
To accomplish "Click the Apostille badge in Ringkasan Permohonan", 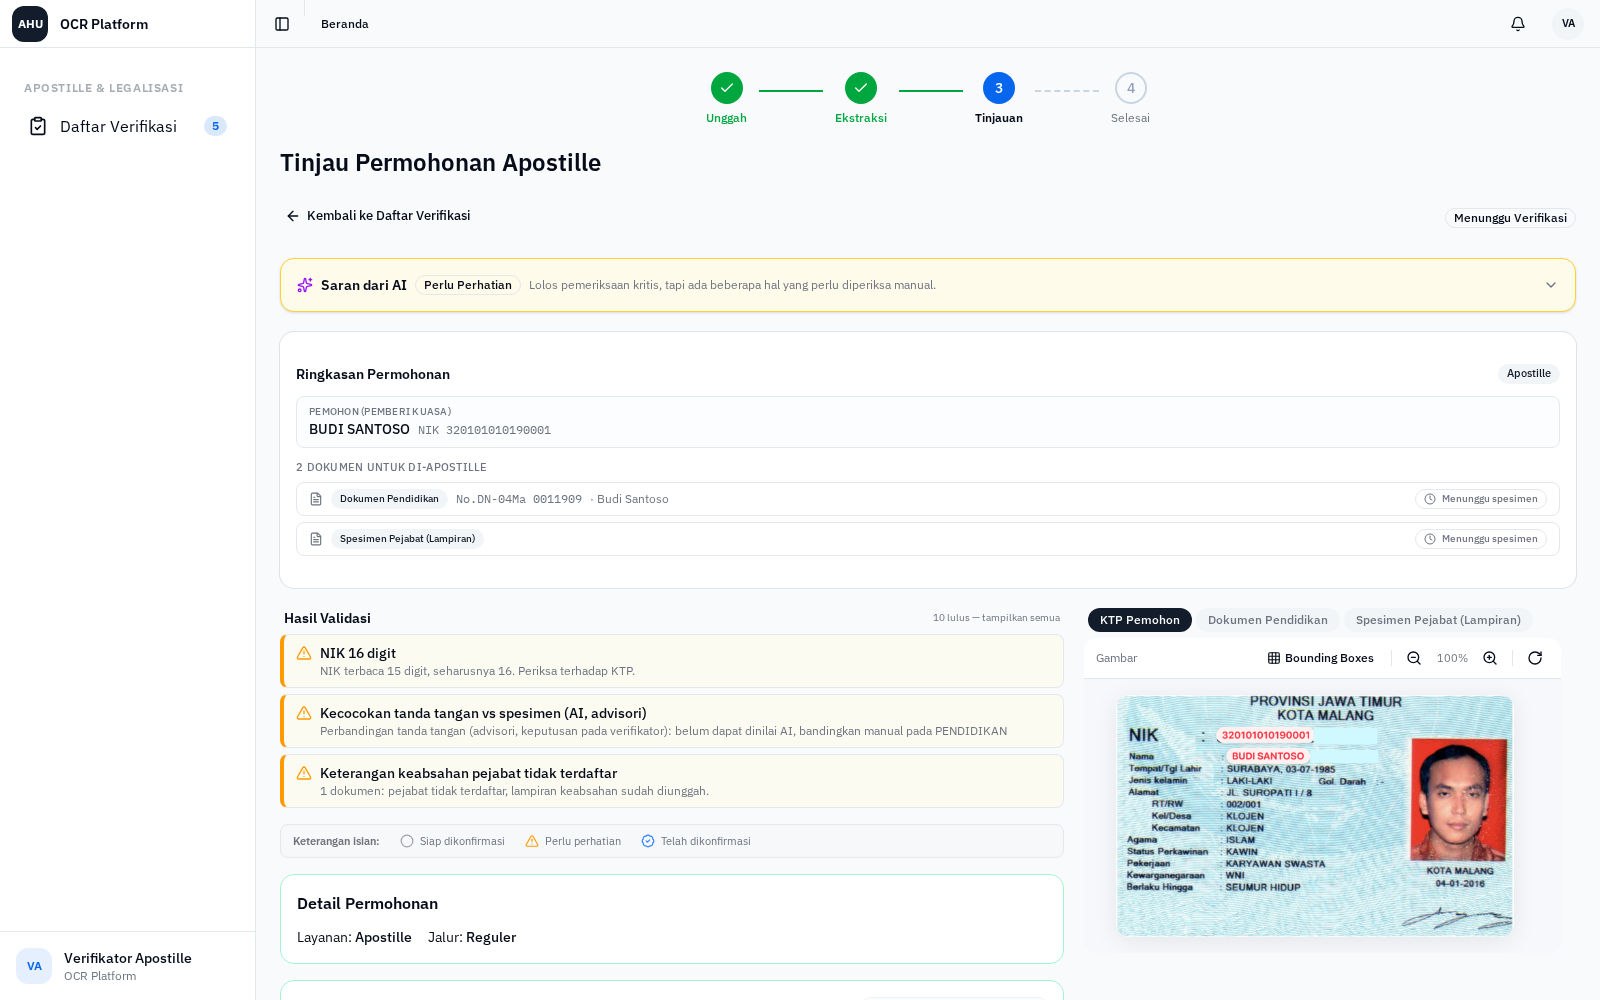I will [x=1529, y=374].
